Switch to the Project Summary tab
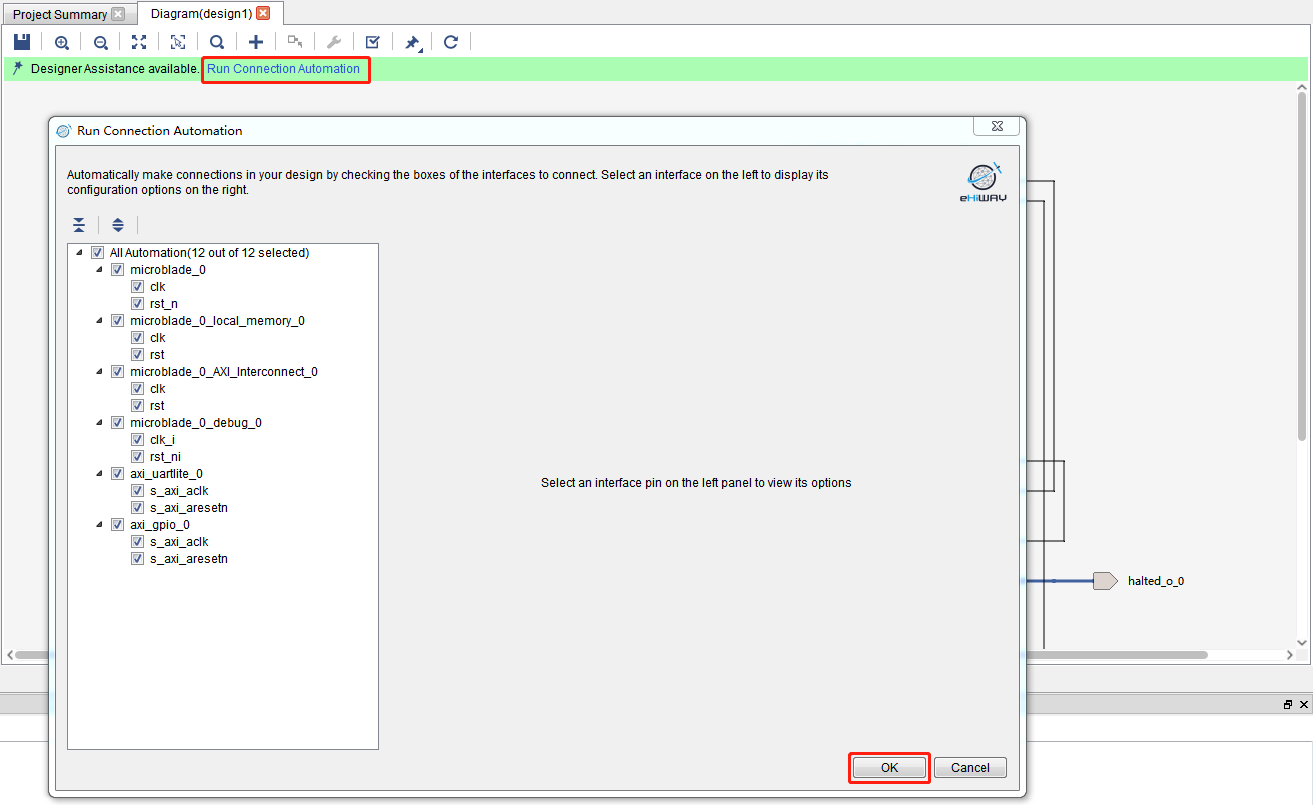1313x805 pixels. [x=60, y=15]
